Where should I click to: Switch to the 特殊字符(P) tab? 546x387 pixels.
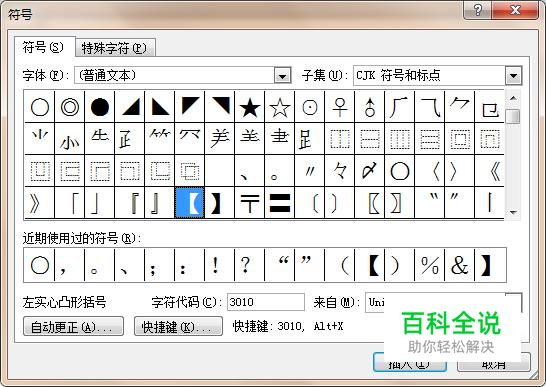coord(115,48)
